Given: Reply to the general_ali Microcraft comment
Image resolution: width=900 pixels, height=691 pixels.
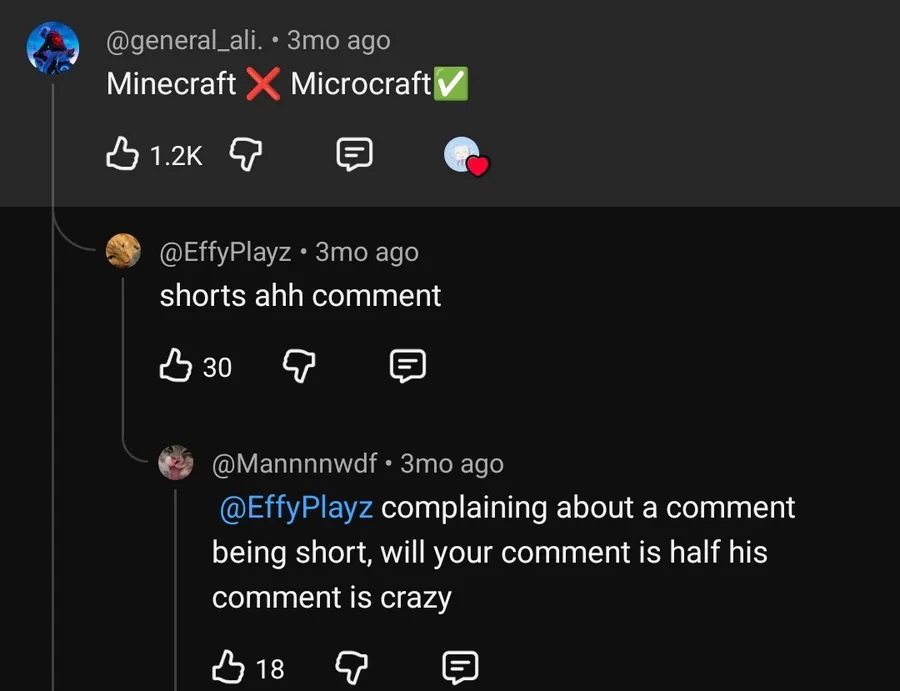Looking at the screenshot, I should pyautogui.click(x=354, y=154).
